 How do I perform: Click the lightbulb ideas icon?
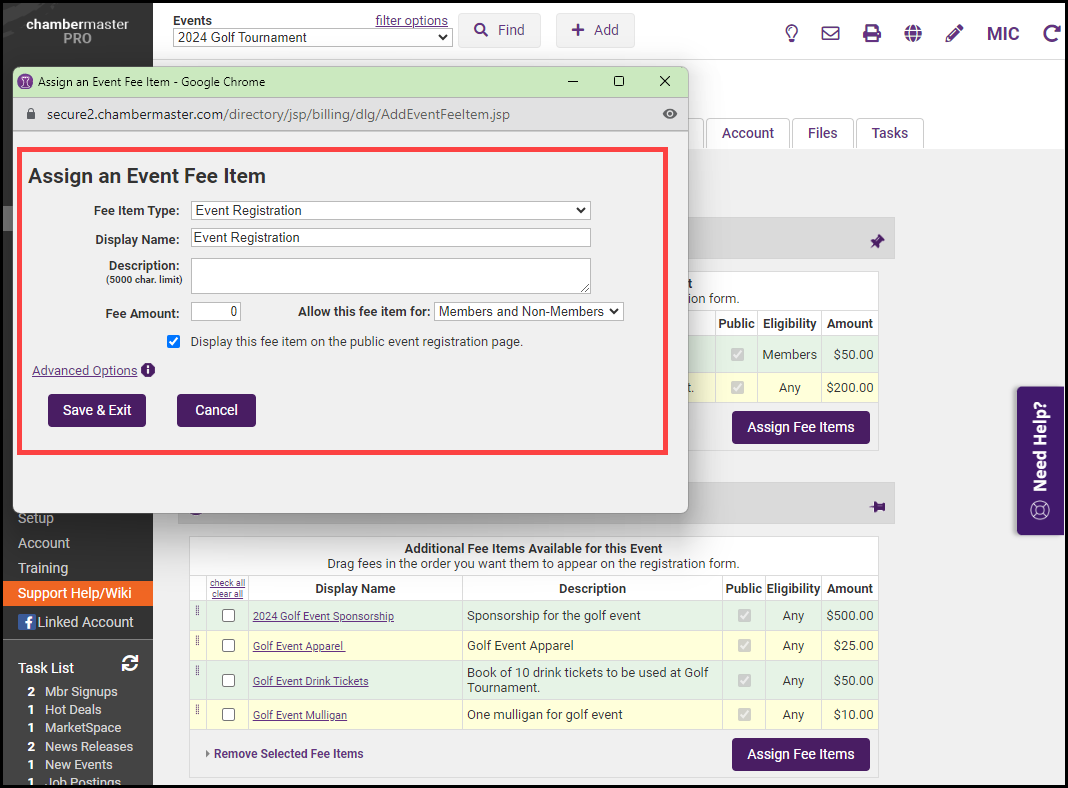791,33
